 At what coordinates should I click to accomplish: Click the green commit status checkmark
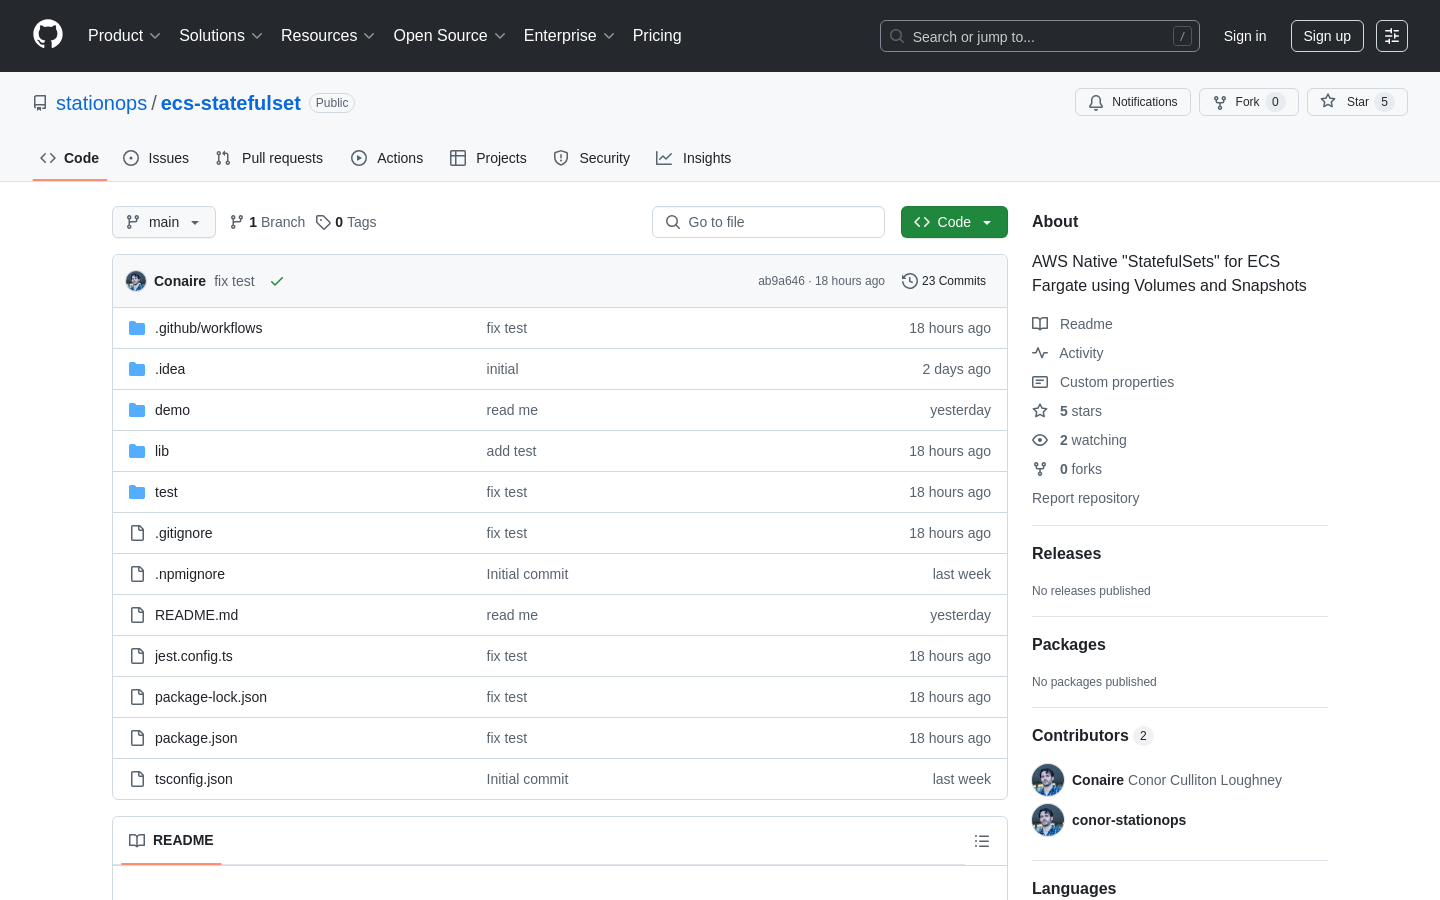click(277, 281)
